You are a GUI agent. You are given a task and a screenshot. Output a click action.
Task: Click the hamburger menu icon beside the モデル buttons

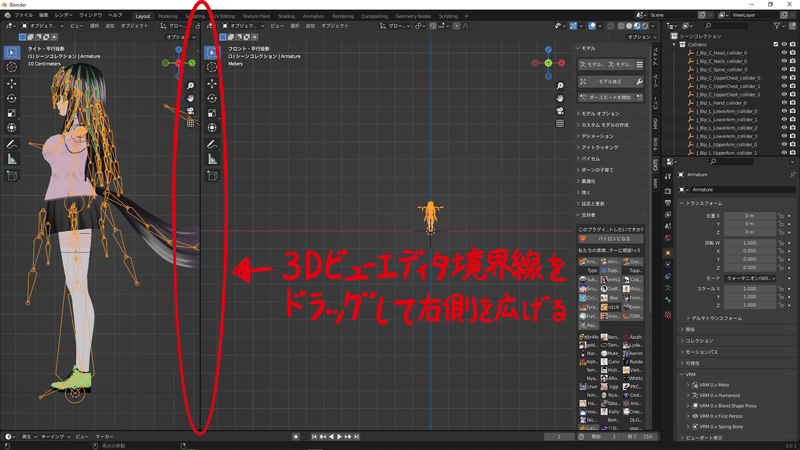(x=639, y=64)
